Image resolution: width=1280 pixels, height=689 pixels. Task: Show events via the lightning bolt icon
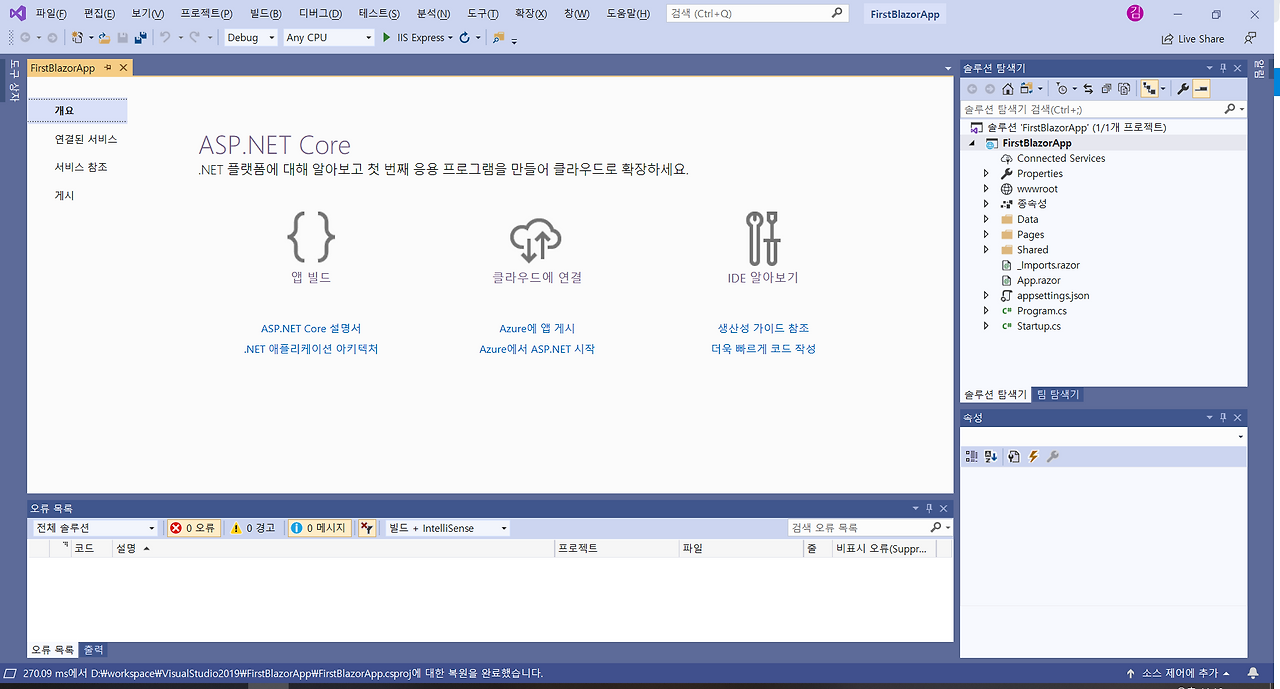(x=1032, y=456)
